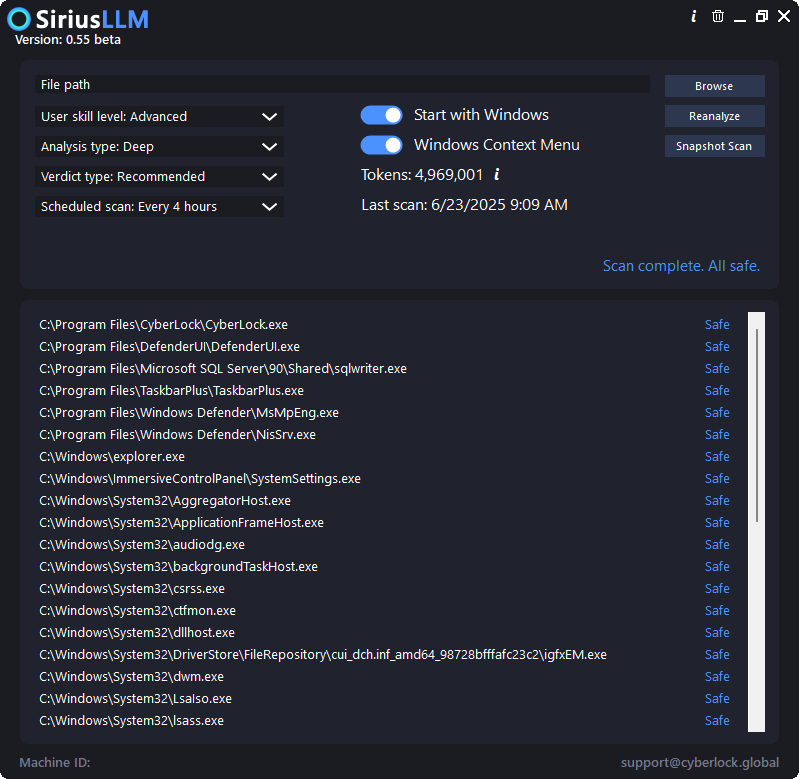Disable the Windows Context Menu switch

[x=381, y=145]
